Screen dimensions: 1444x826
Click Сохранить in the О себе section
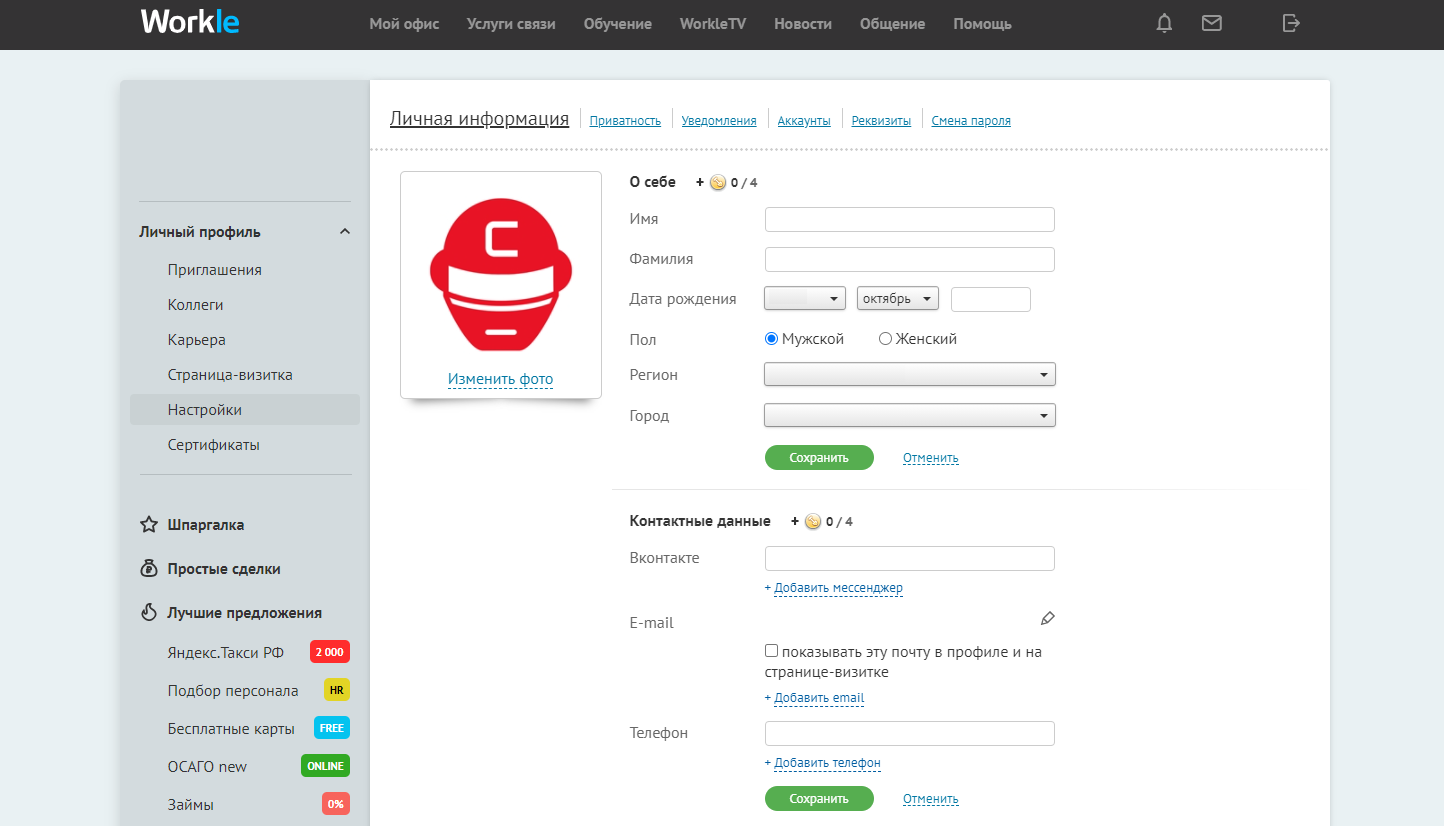click(819, 458)
